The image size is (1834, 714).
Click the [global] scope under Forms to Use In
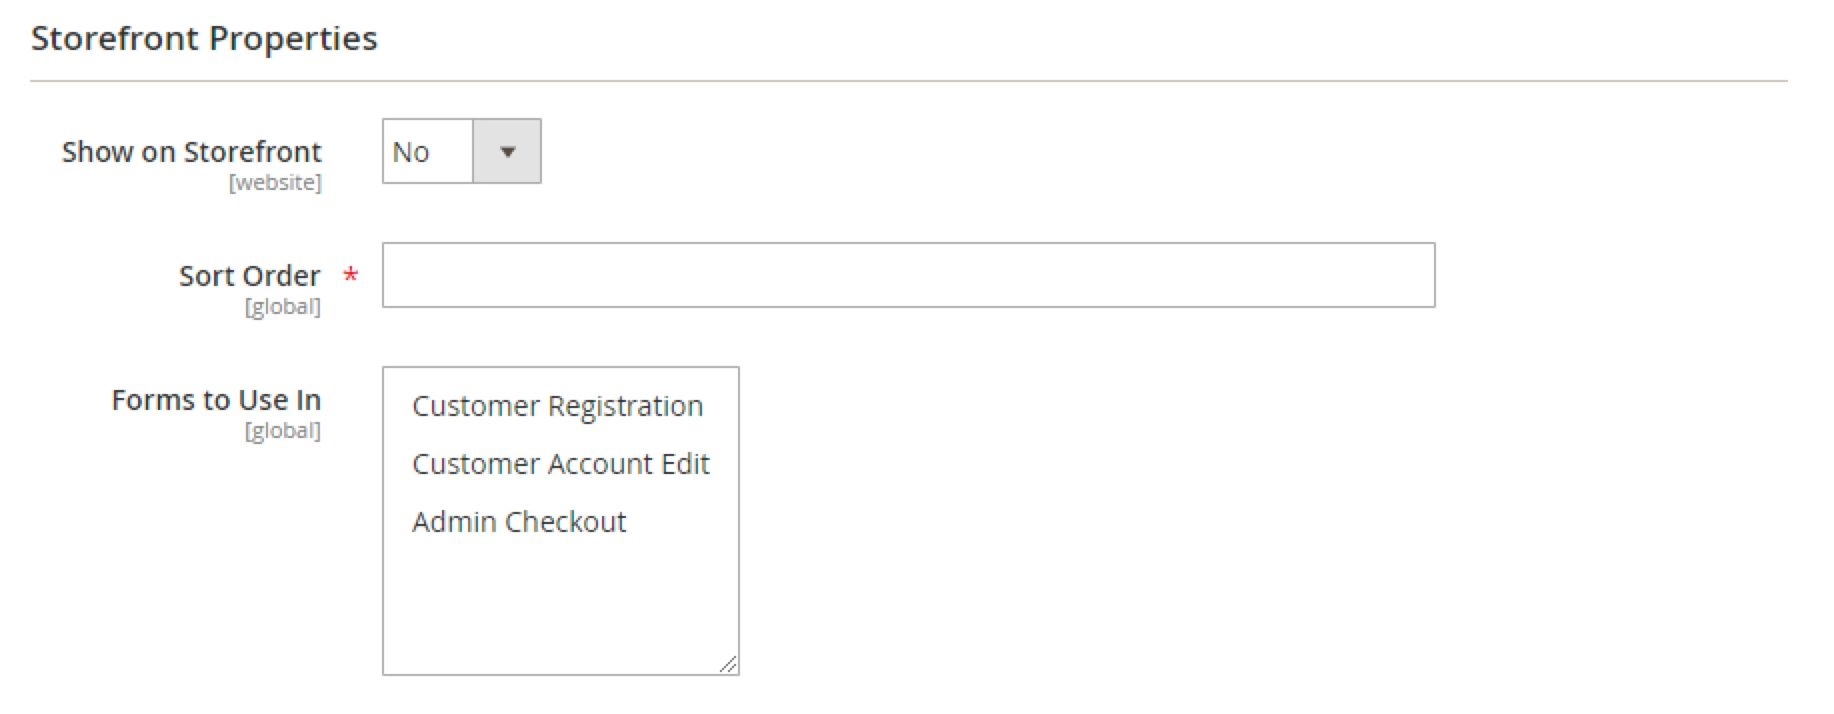pyautogui.click(x=283, y=431)
